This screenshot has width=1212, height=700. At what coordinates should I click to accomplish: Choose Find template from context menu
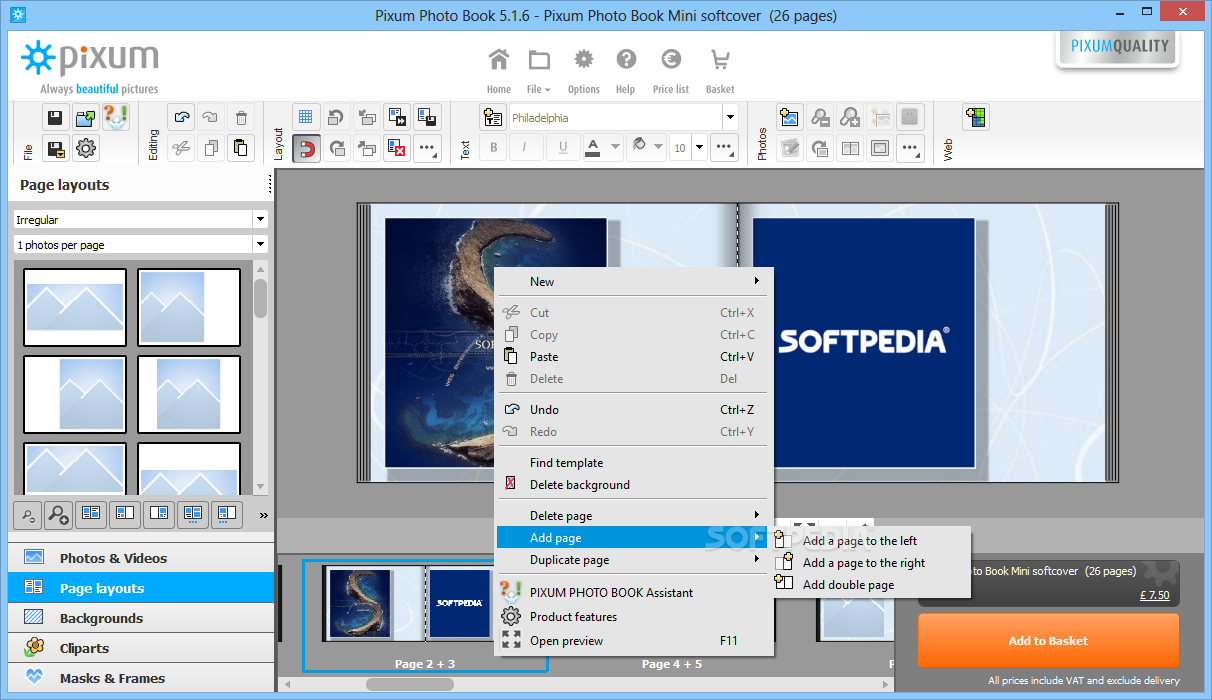(x=634, y=463)
